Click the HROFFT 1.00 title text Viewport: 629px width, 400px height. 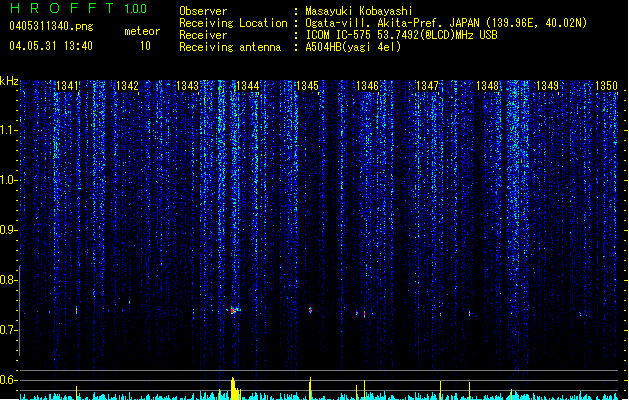(79, 8)
